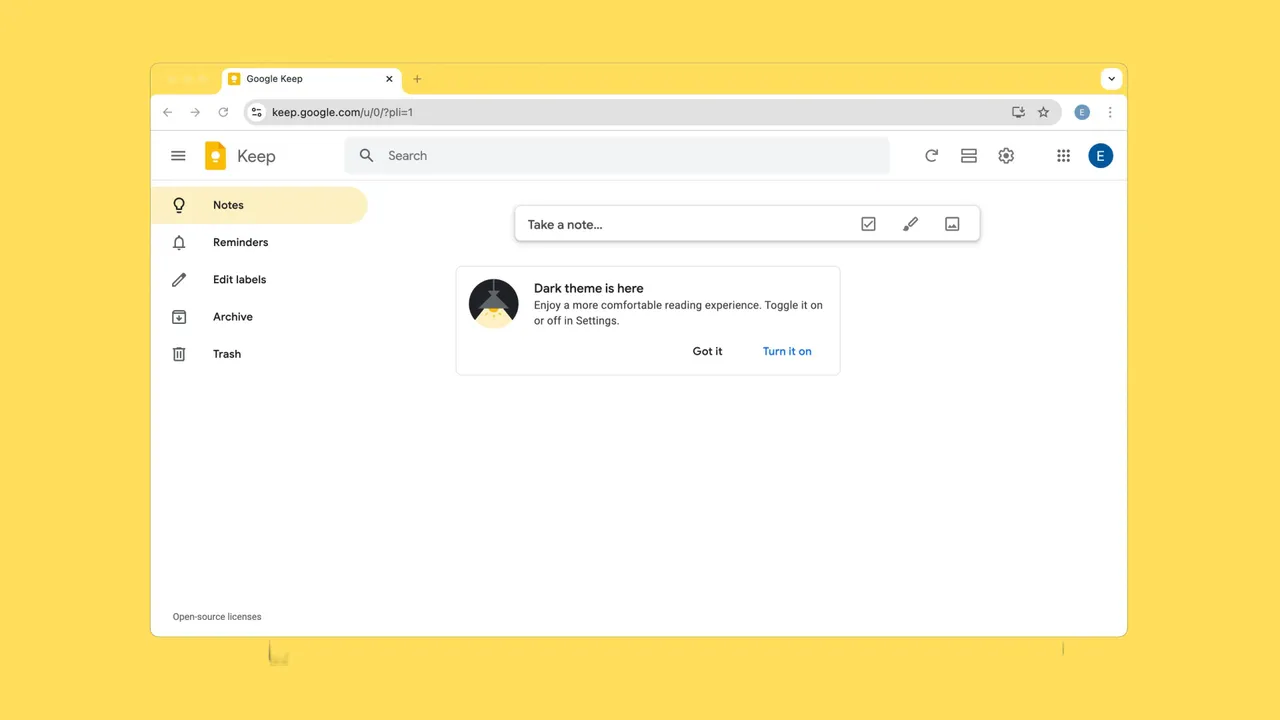Click the refresh icon in Keep header
This screenshot has width=1280, height=720.
point(931,156)
